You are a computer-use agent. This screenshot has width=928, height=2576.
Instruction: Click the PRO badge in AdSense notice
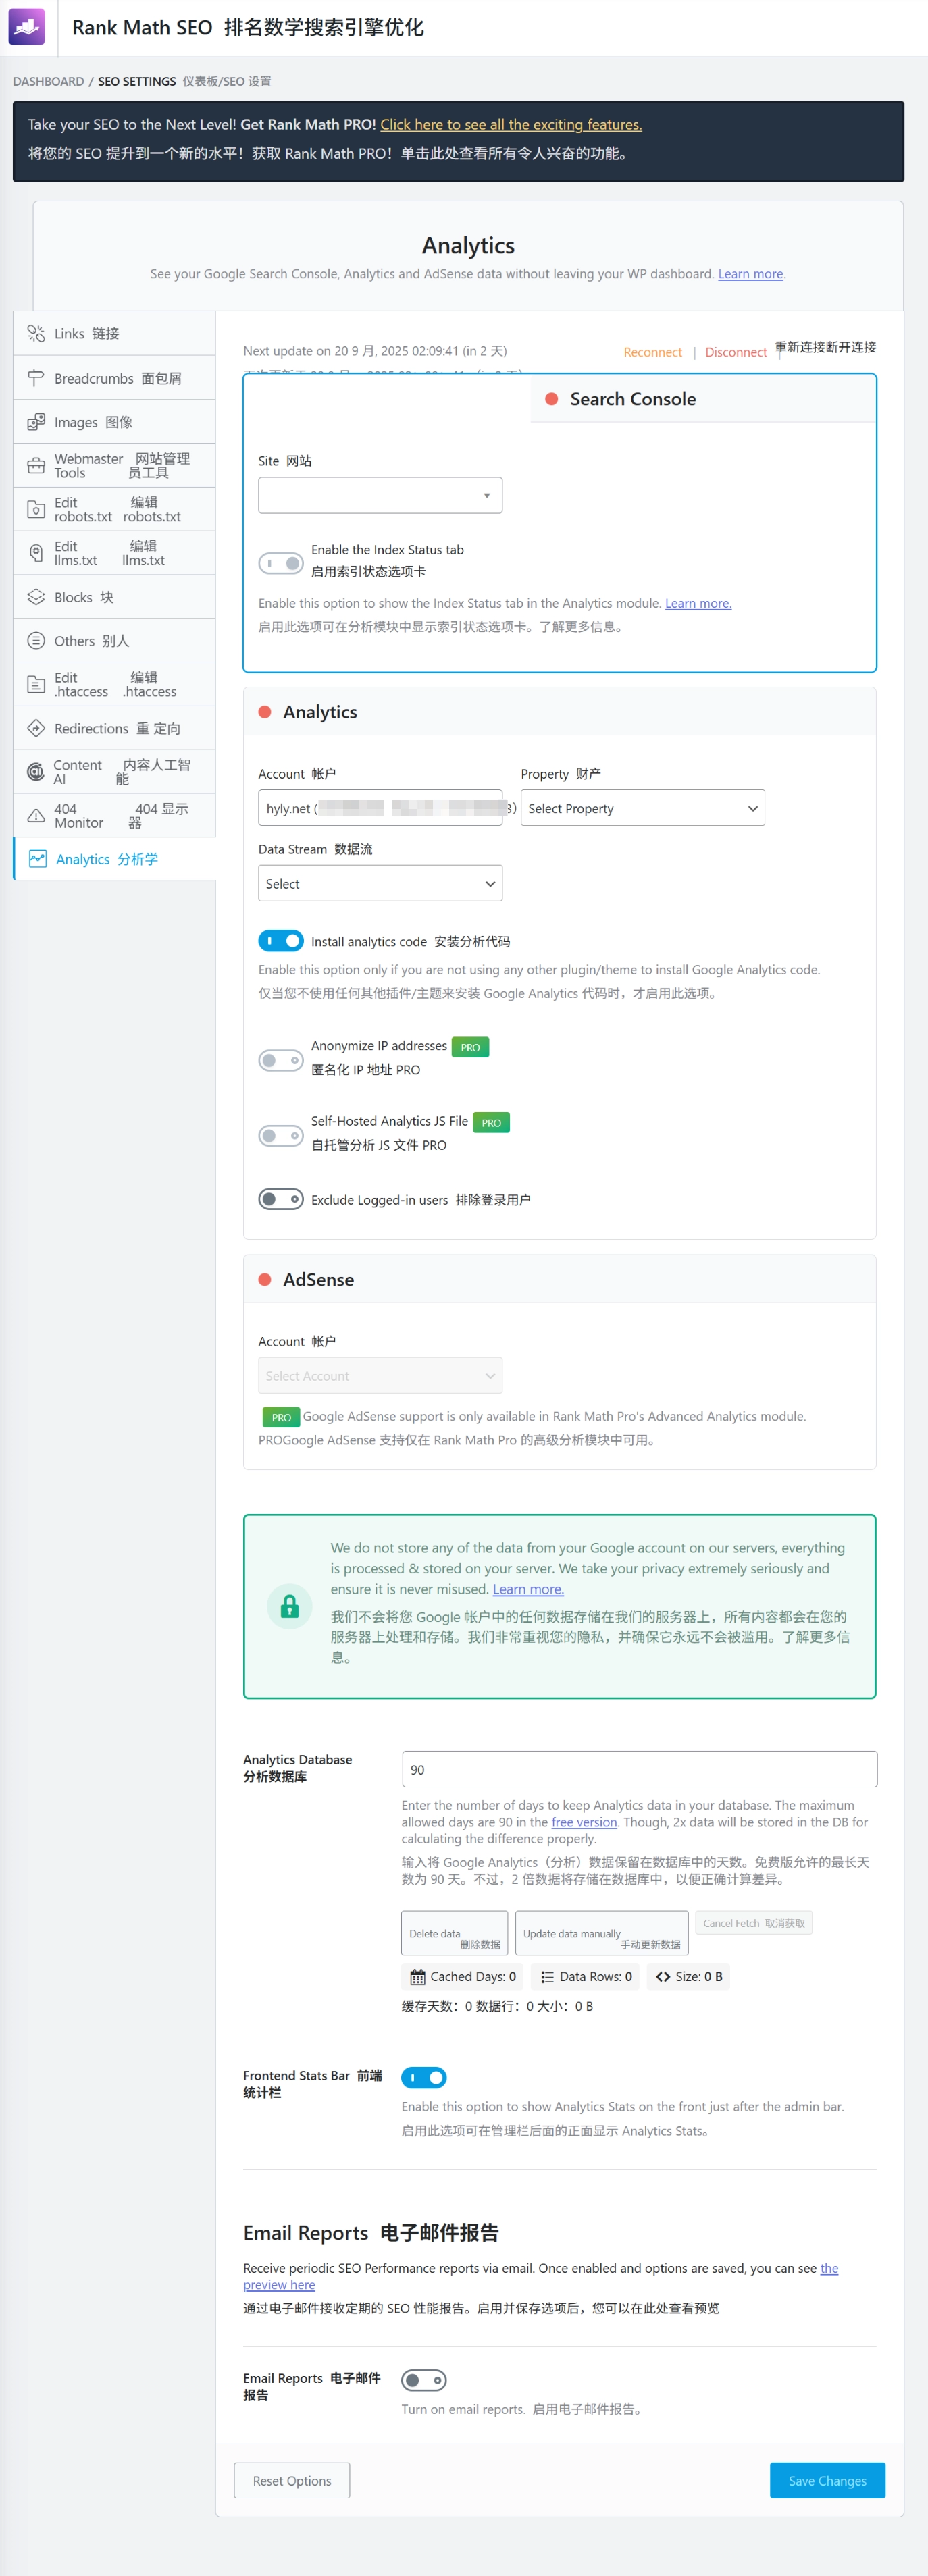point(281,1417)
